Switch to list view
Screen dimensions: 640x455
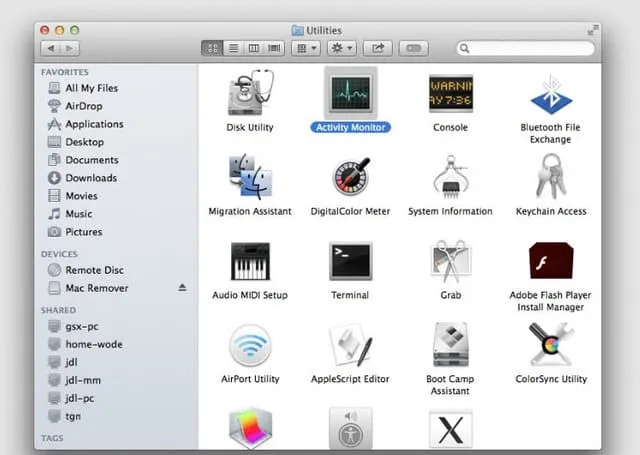(233, 48)
